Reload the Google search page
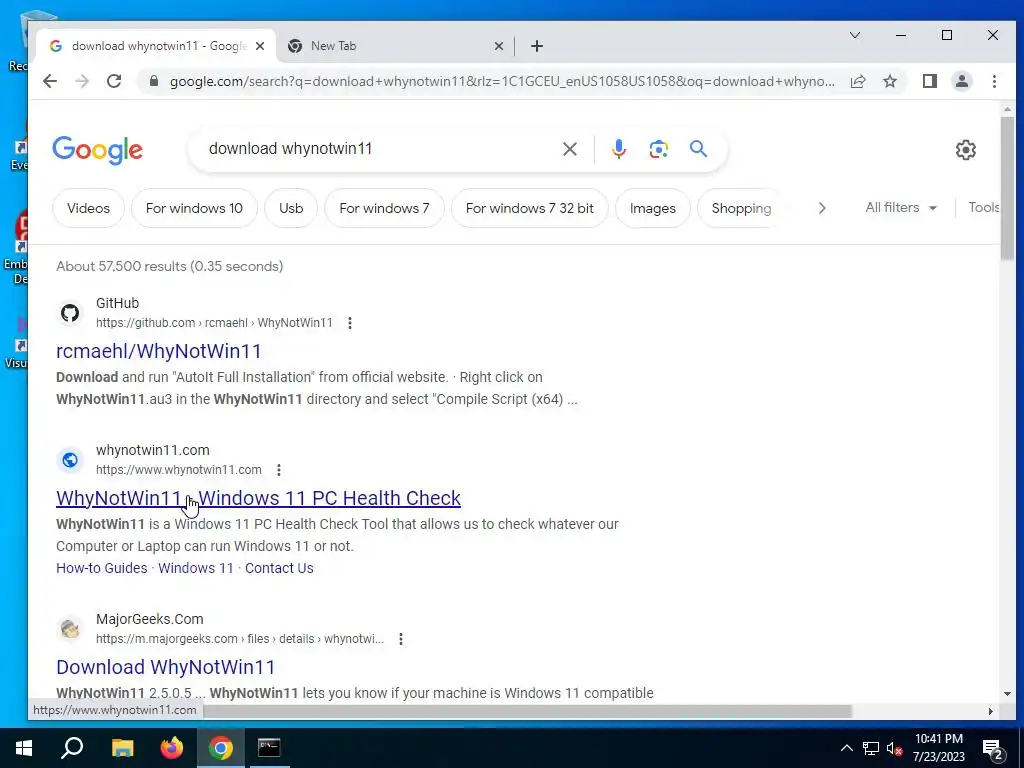This screenshot has width=1024, height=768. [114, 81]
